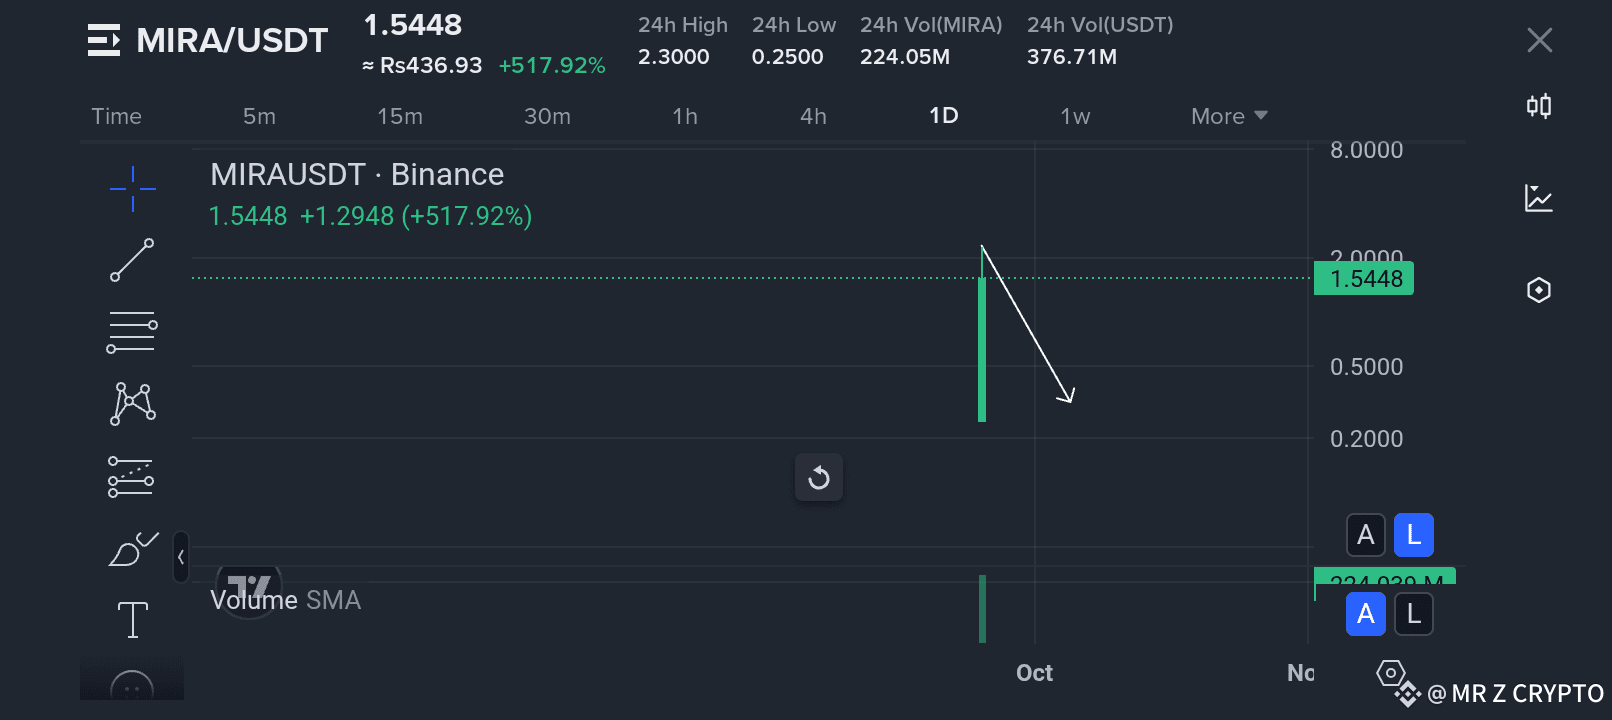Select the text annotation tool
This screenshot has width=1612, height=720.
coord(132,620)
